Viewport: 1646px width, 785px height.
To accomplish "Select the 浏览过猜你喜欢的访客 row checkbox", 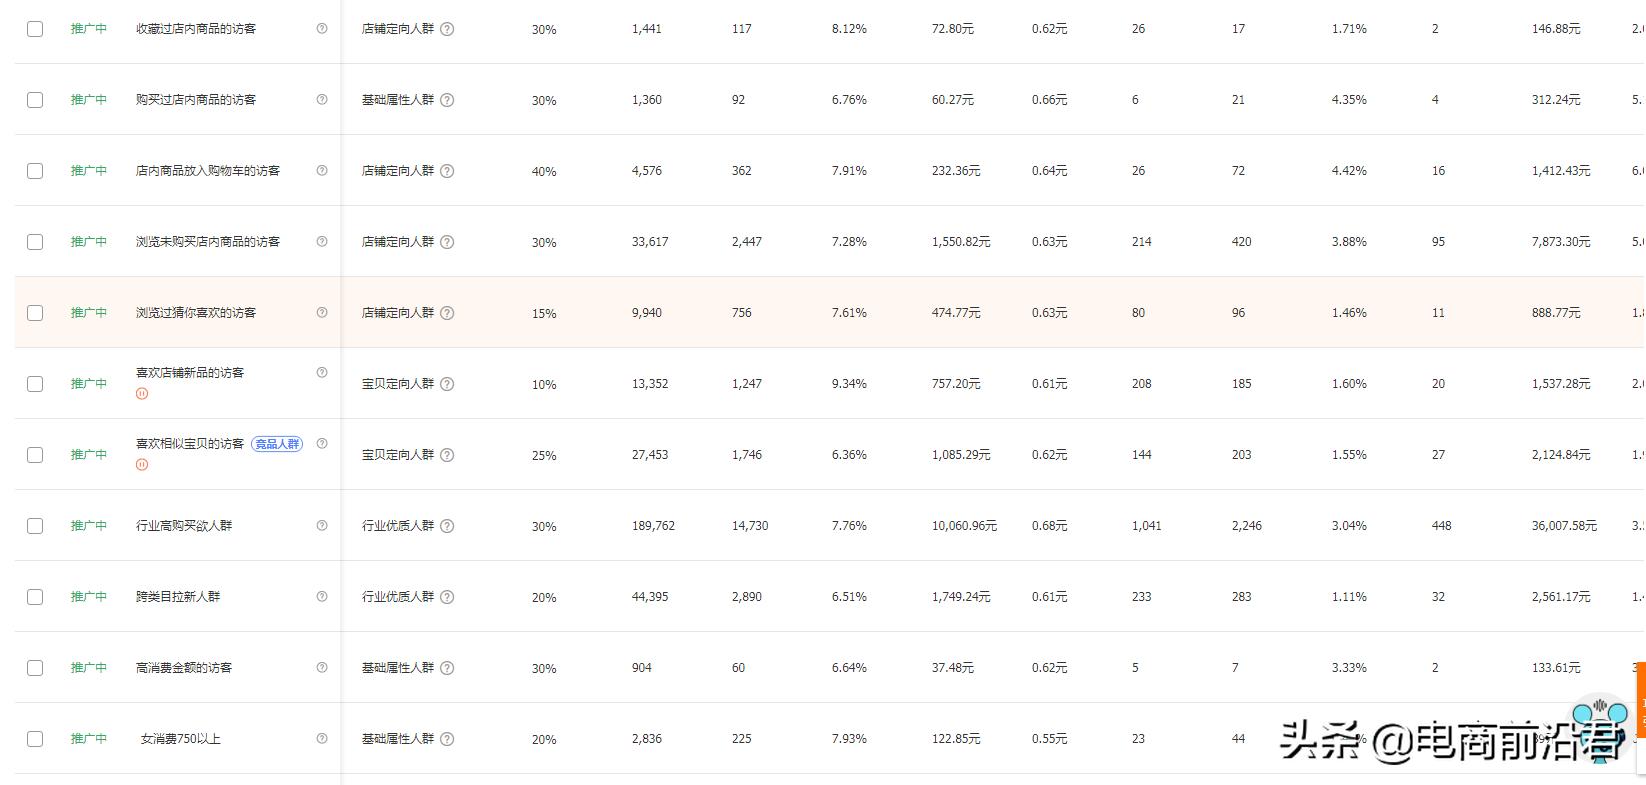I will point(35,313).
